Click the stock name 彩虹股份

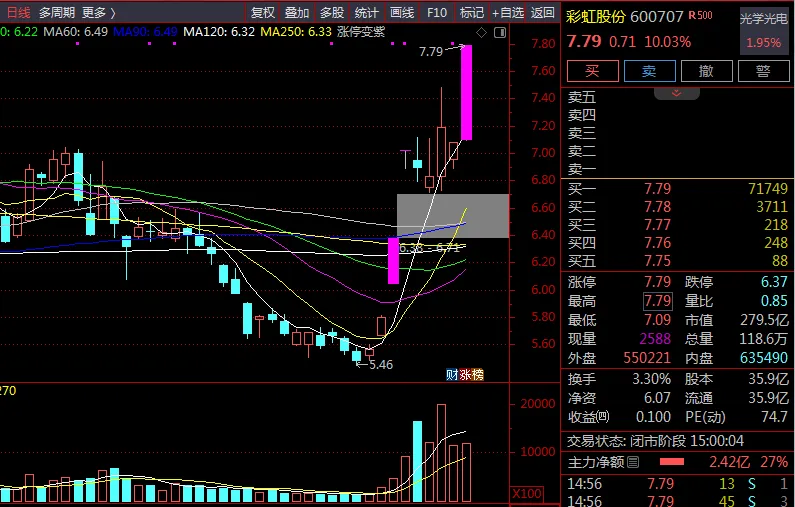click(x=596, y=17)
